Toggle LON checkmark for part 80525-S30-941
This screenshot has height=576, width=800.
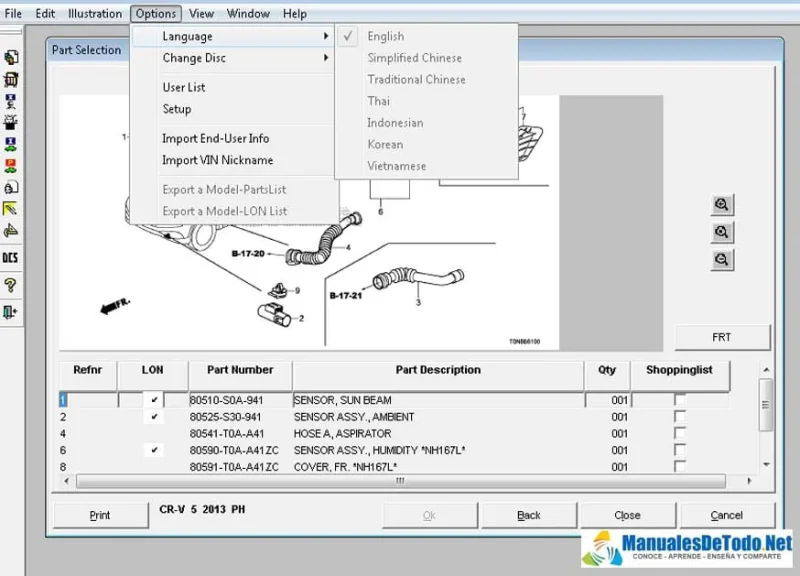(x=153, y=417)
